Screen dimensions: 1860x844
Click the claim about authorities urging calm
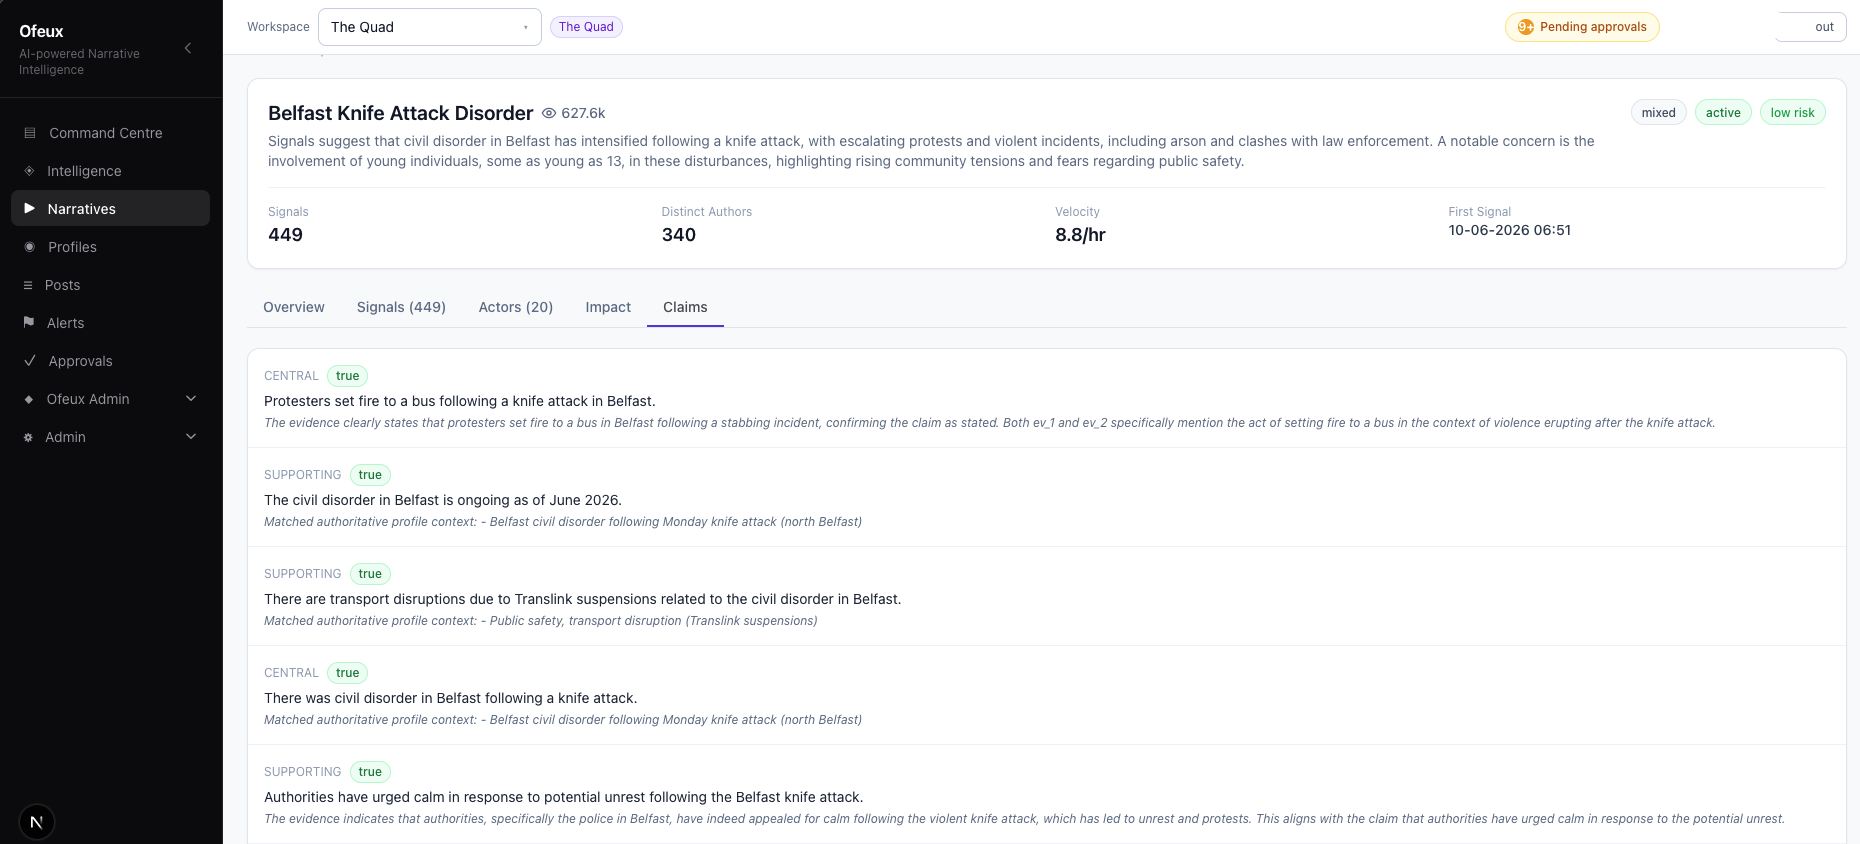coord(563,797)
